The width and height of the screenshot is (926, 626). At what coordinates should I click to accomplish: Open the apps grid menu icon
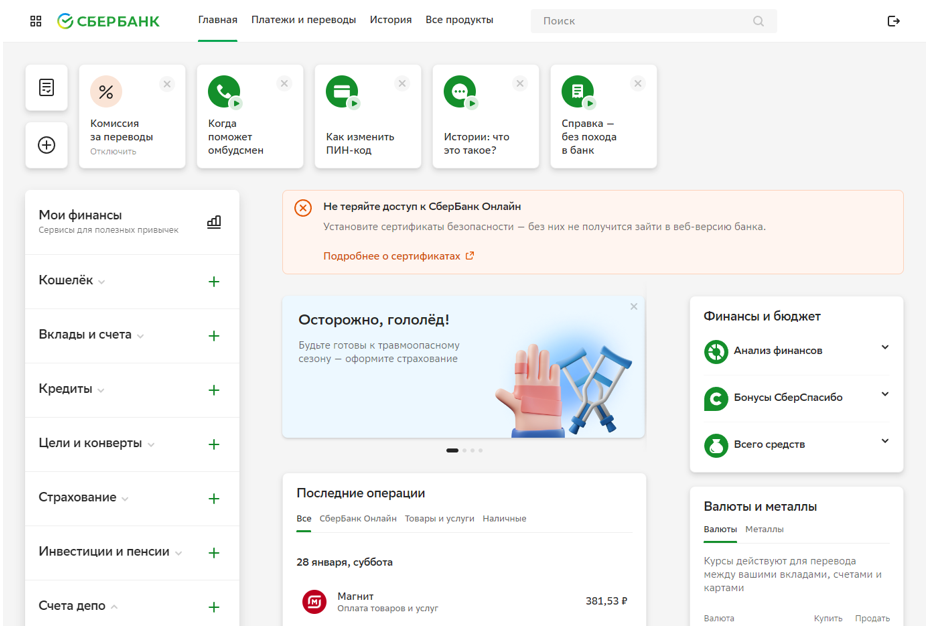(35, 21)
